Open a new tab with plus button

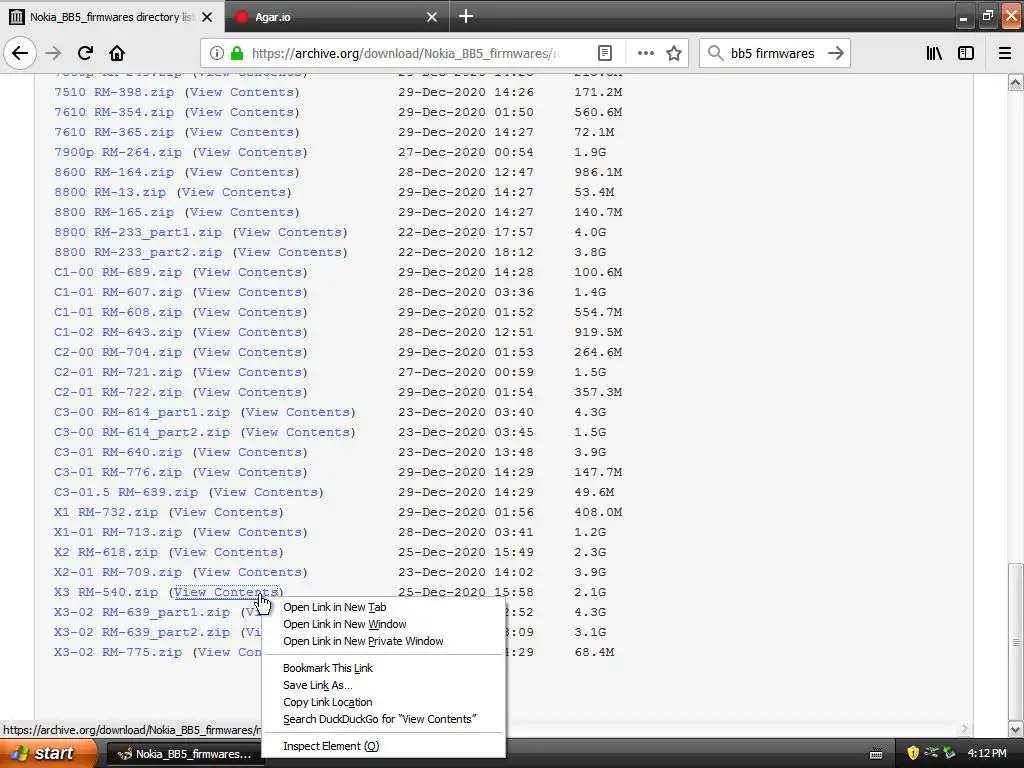pos(466,16)
